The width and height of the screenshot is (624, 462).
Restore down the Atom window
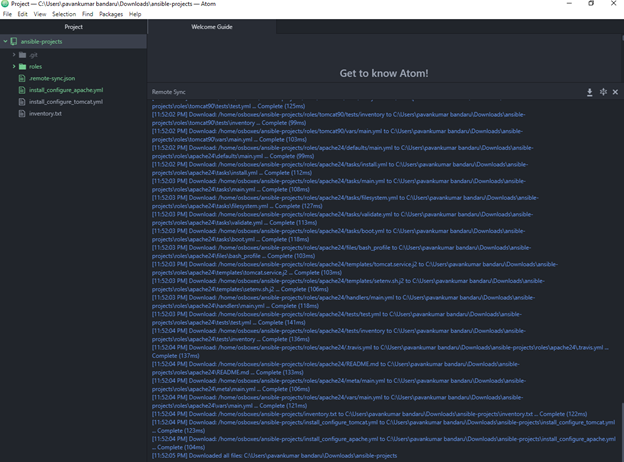(x=591, y=4)
